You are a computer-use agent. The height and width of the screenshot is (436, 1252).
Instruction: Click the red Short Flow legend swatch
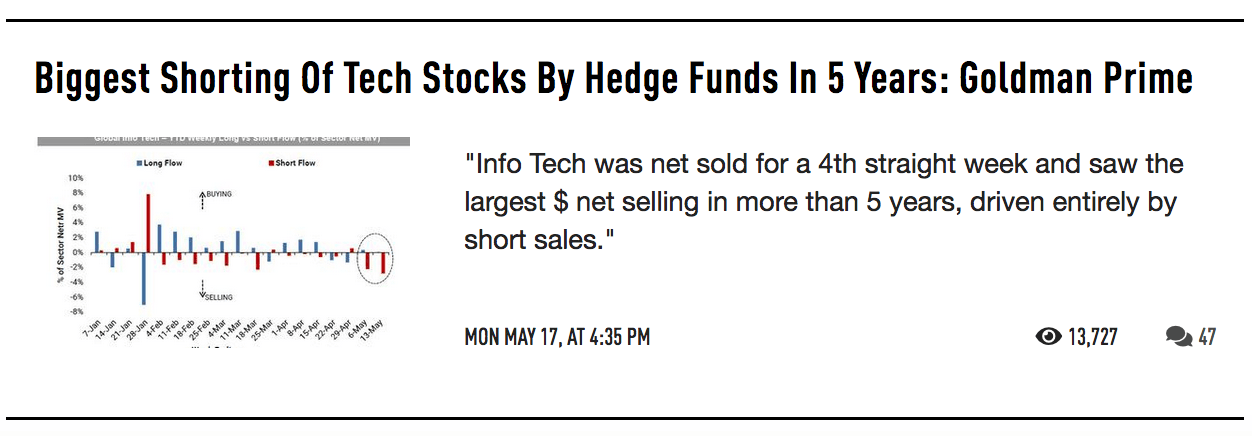coord(272,162)
